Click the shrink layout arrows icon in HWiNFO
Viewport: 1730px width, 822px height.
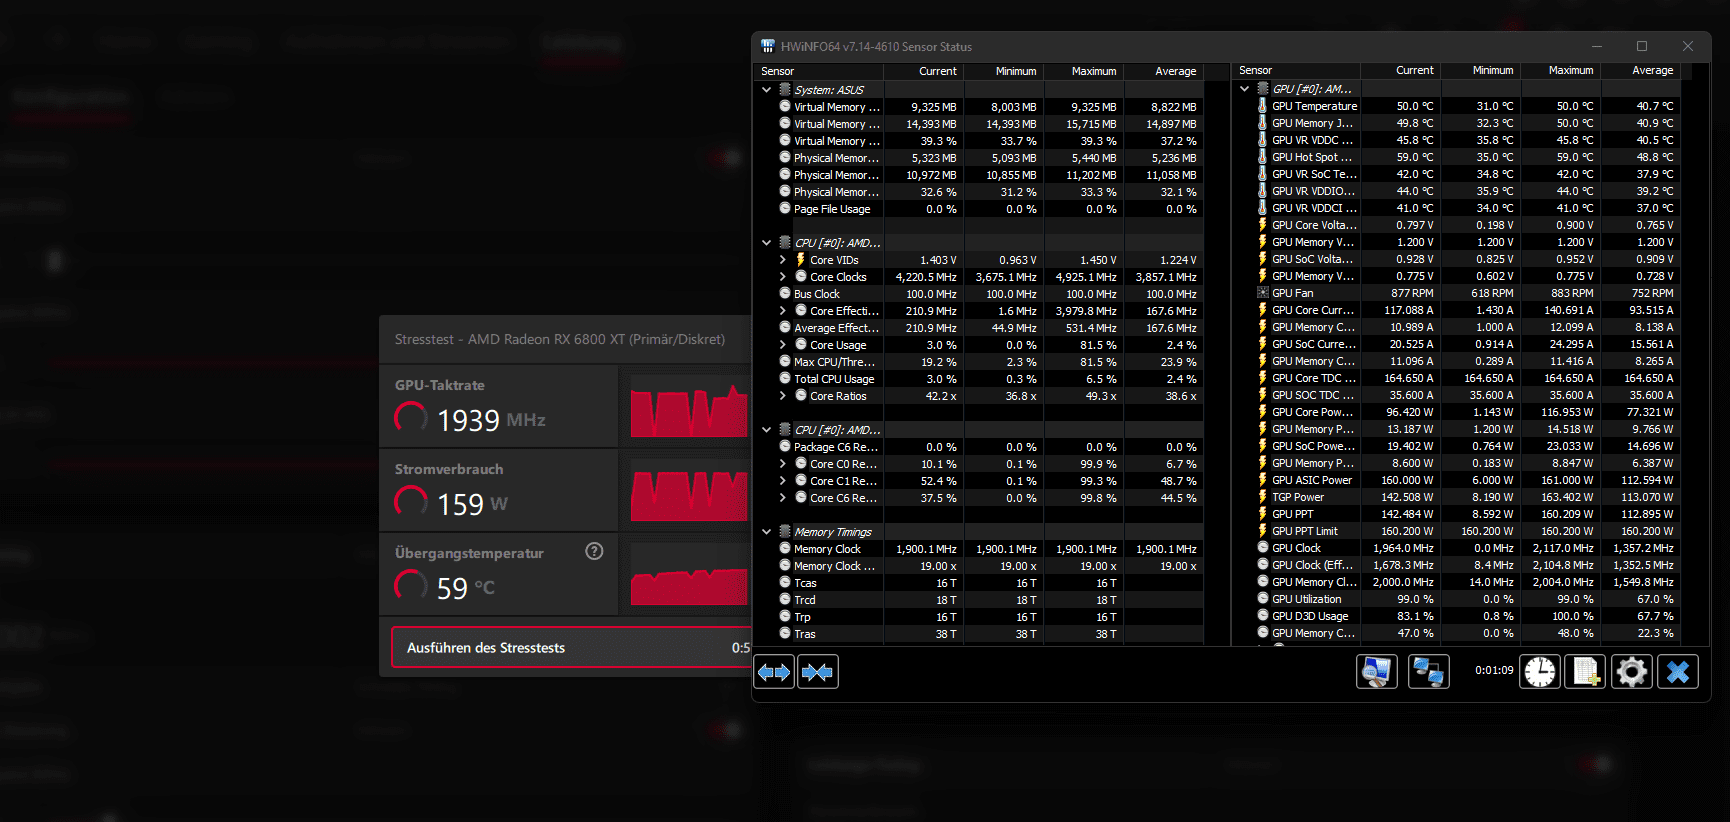[x=817, y=672]
